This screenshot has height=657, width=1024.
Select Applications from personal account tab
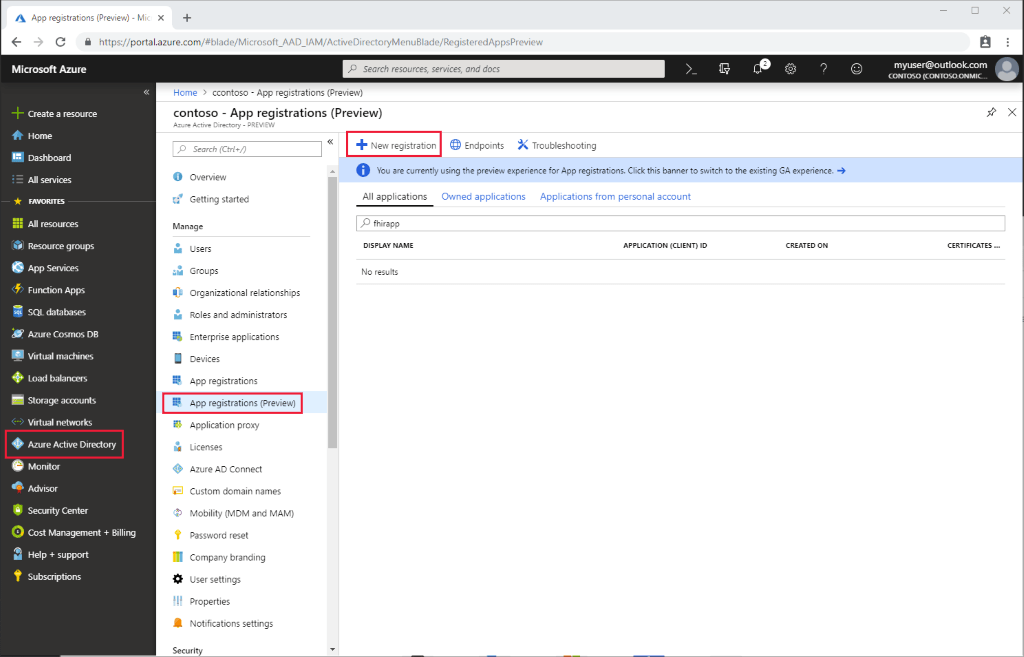pos(615,197)
